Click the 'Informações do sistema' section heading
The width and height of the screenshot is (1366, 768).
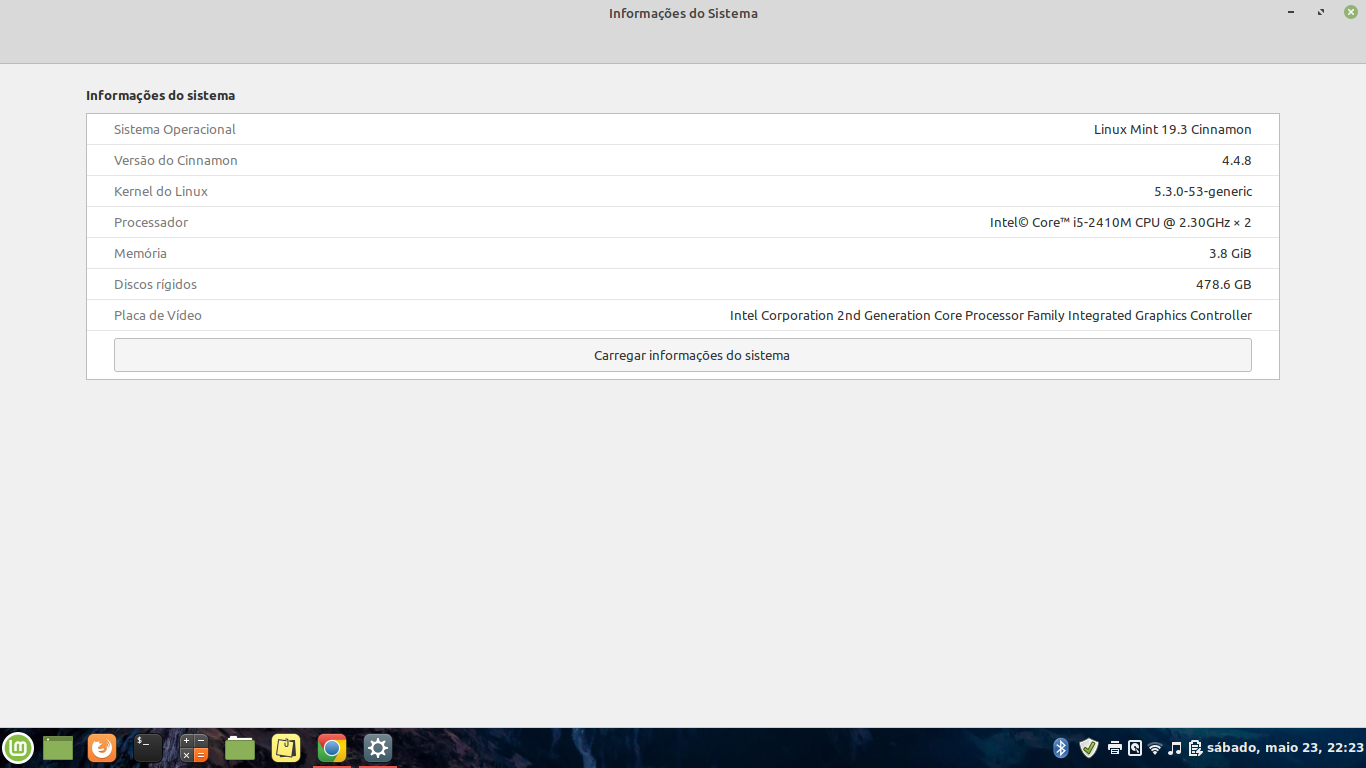click(161, 96)
